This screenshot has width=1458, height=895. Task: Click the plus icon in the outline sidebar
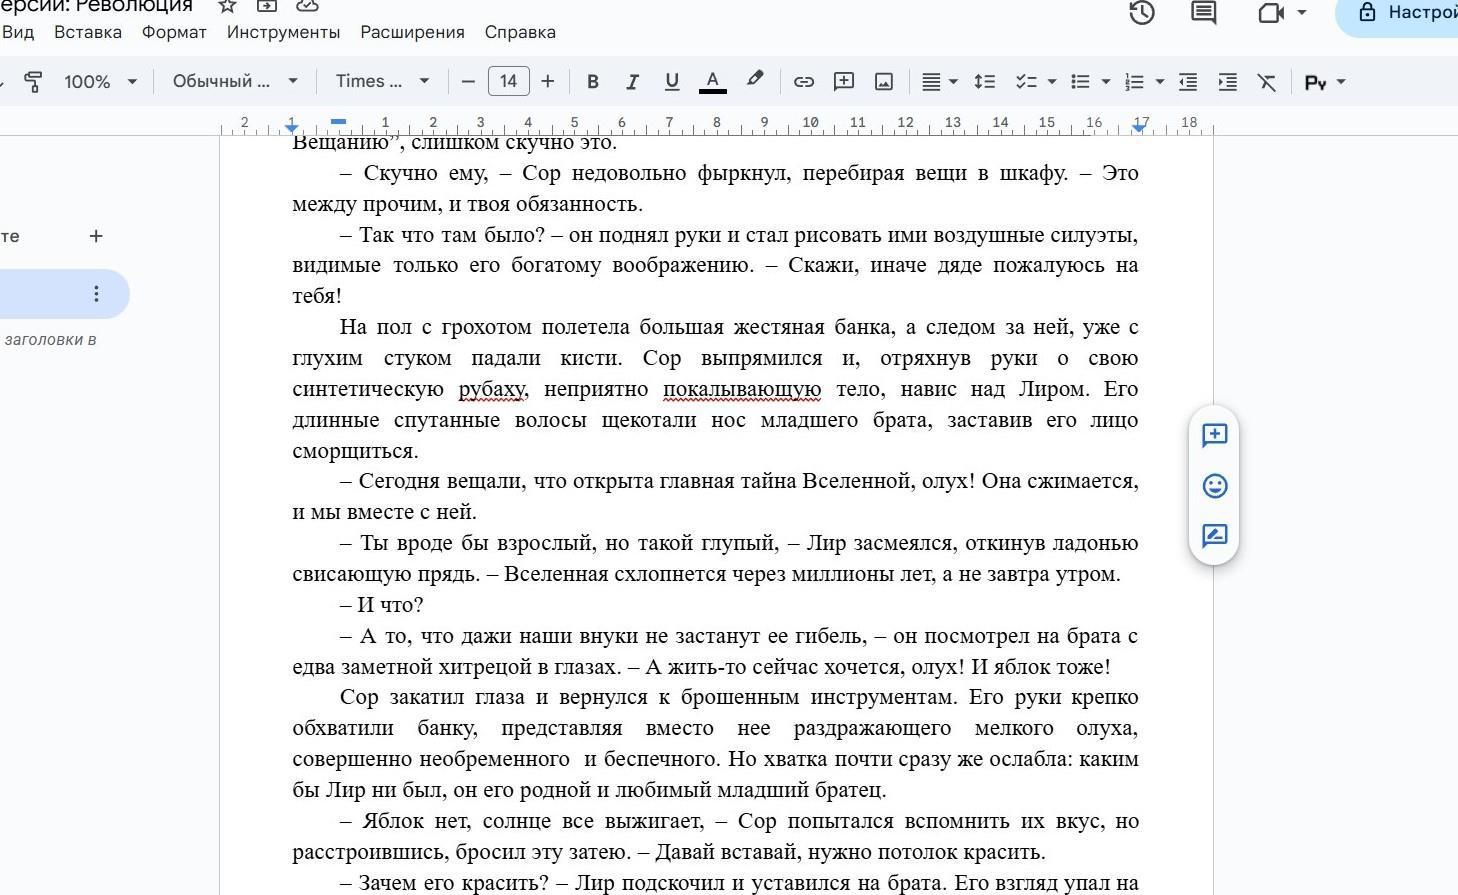(x=96, y=236)
